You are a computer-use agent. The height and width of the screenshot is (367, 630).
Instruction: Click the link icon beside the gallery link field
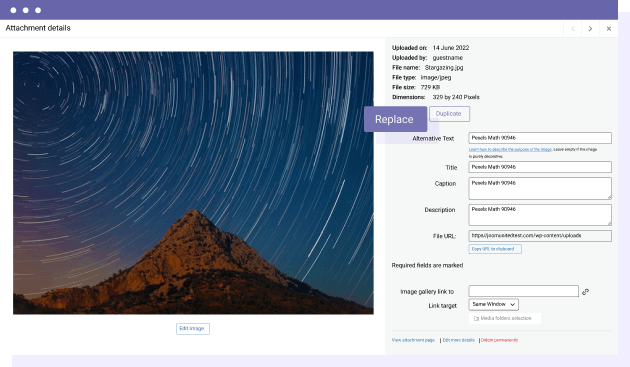(585, 292)
